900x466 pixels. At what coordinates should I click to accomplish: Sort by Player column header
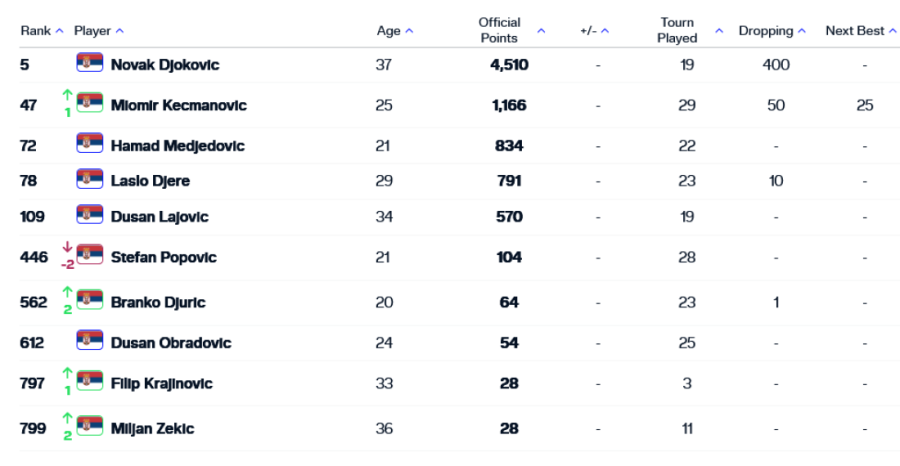[99, 31]
